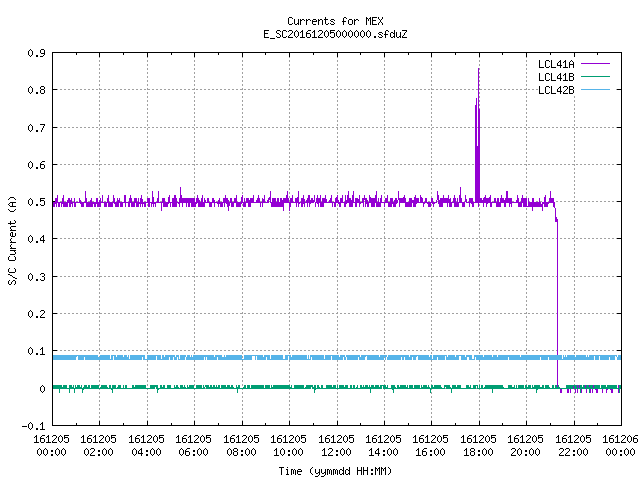640x480 pixels.
Task: Click the 0.4 y-axis tick value
Action: coord(36,239)
